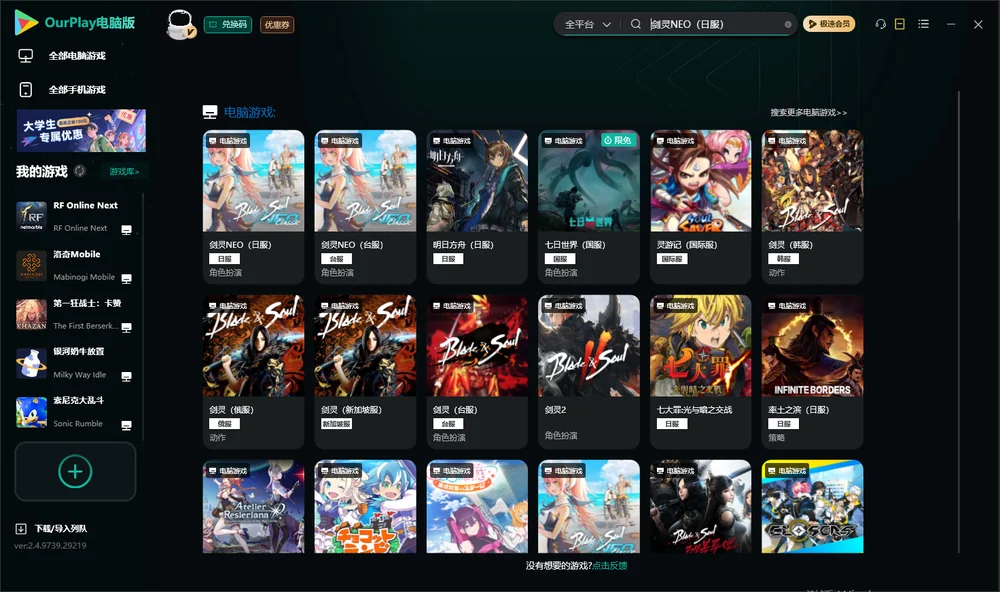Open customer service headset icon
The height and width of the screenshot is (592, 1000).
880,24
